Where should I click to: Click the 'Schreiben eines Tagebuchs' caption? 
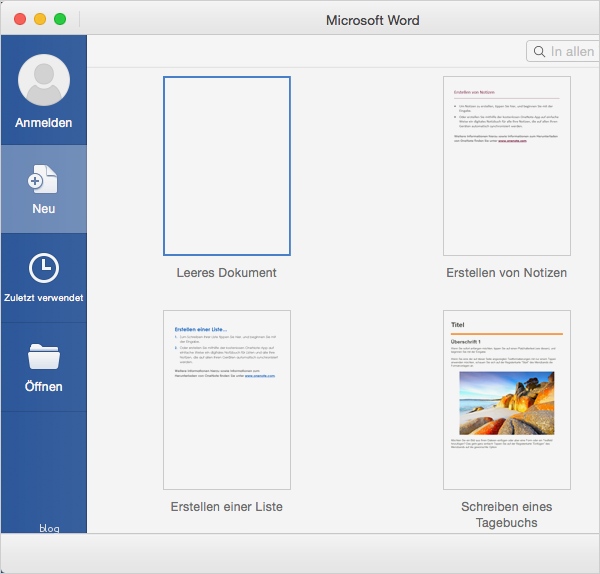pyautogui.click(x=507, y=515)
